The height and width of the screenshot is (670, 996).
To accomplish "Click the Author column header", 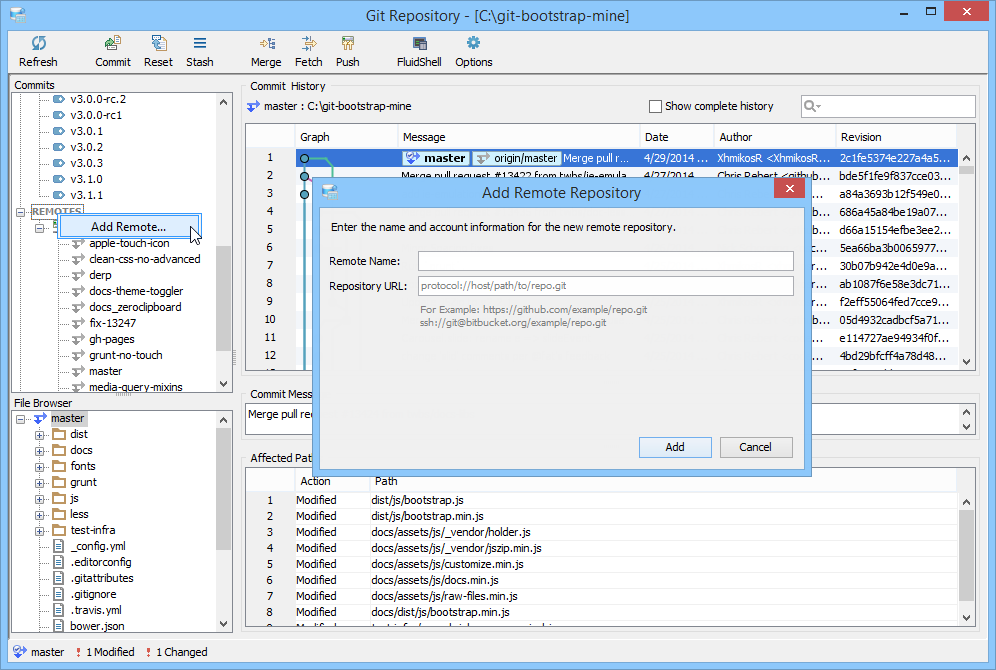I will pos(774,137).
